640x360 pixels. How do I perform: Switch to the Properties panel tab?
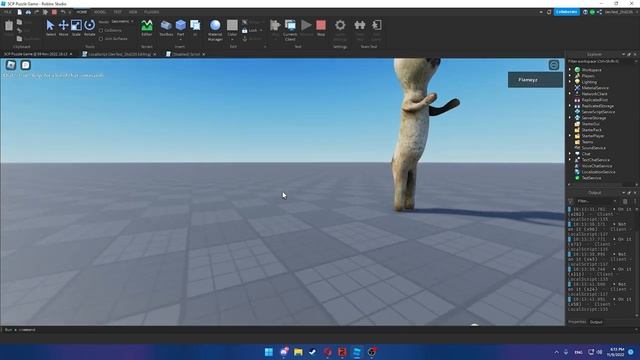click(577, 322)
